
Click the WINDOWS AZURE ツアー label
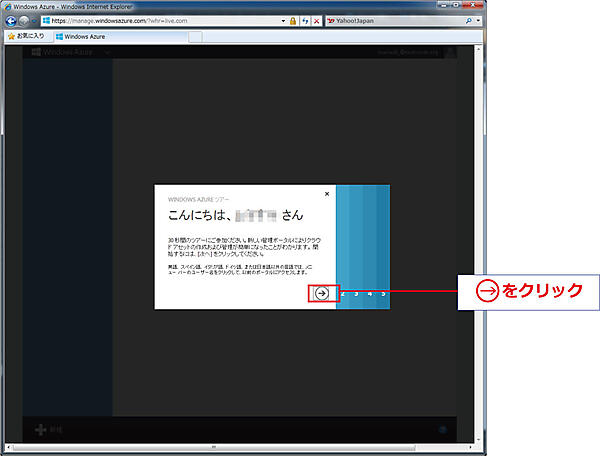198,199
